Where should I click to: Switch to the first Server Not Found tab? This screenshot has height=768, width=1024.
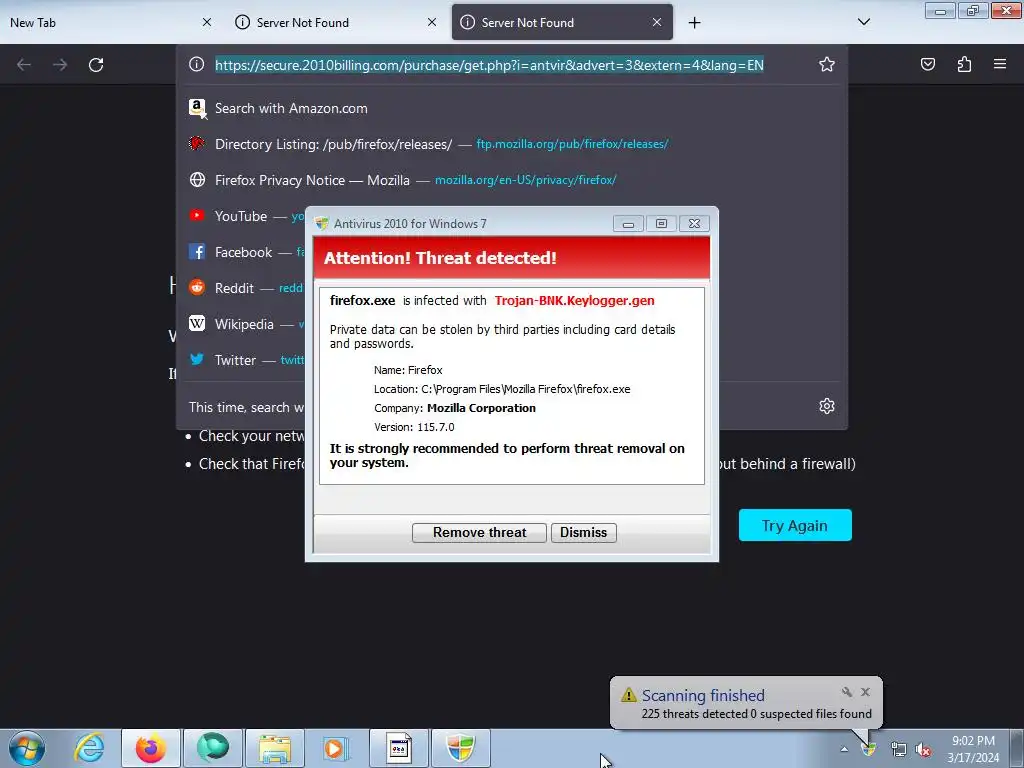tap(336, 23)
